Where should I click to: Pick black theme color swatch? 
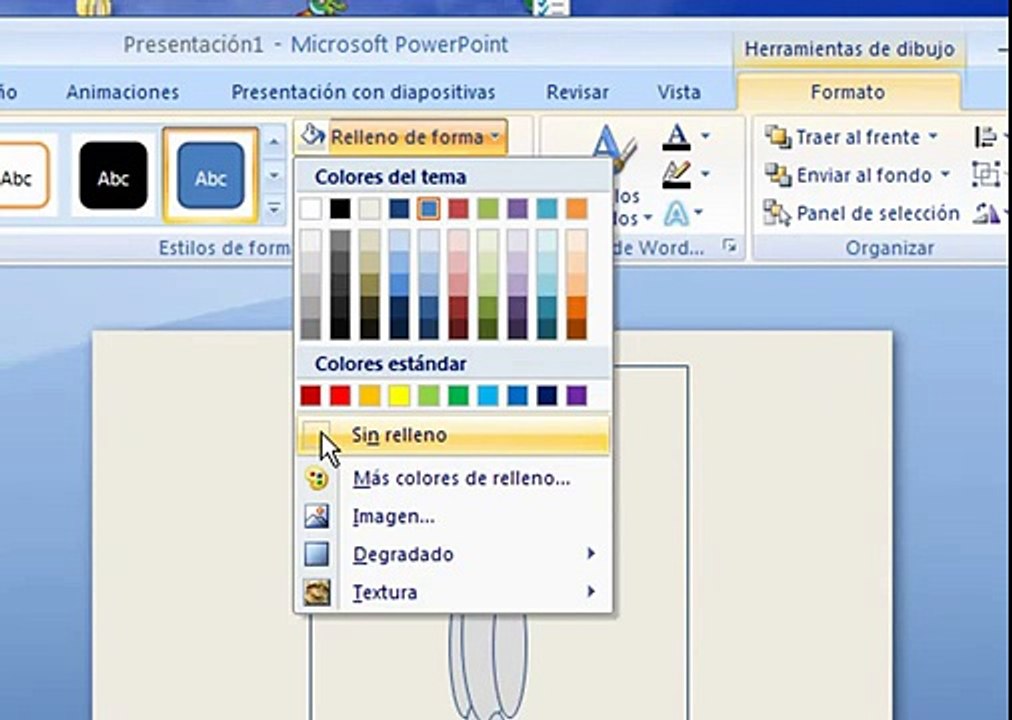click(340, 208)
